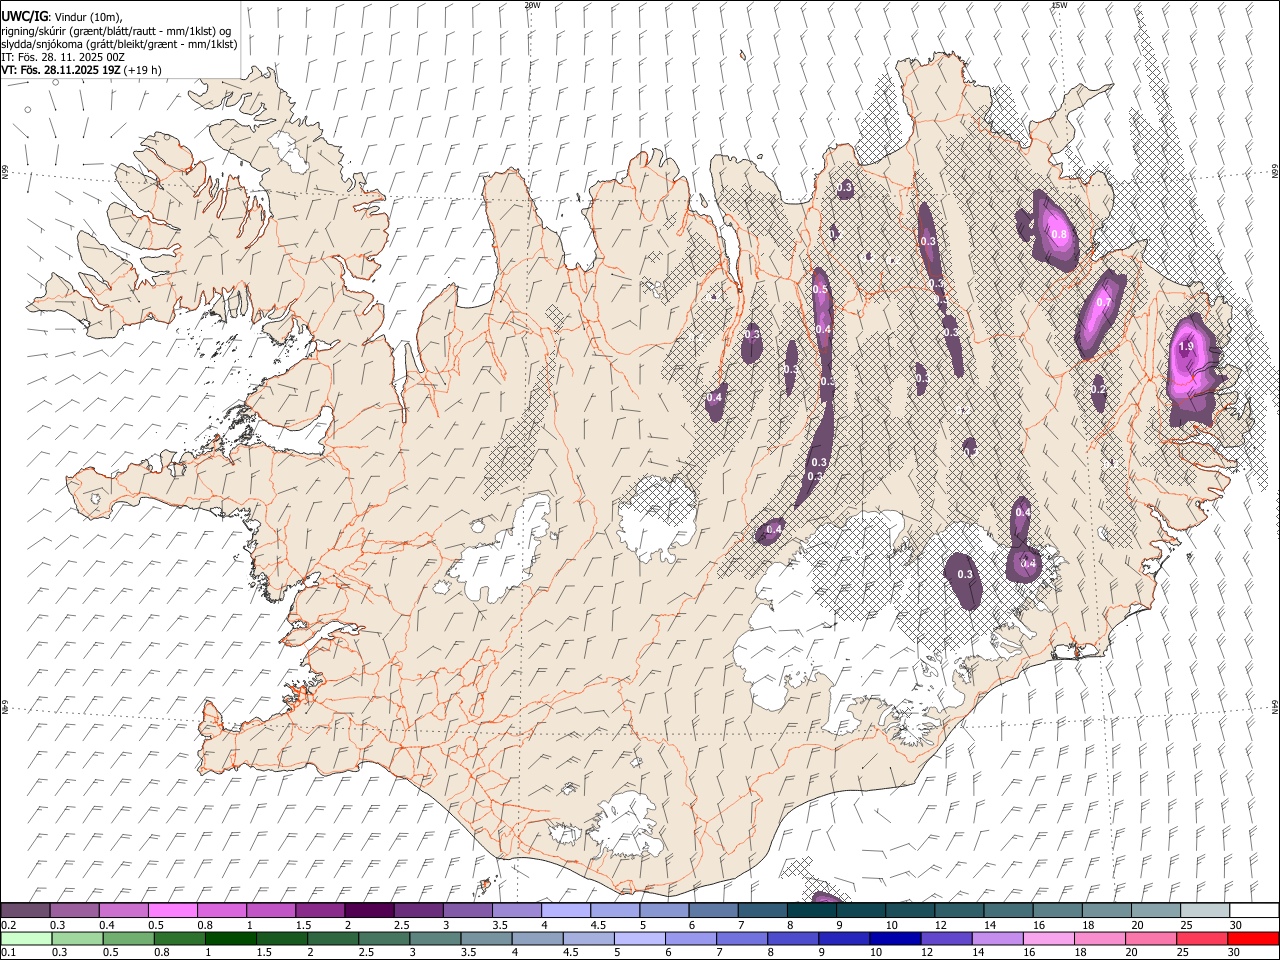
Task: Pick the light pink 16 rain legend swatch
Action: [x=1048, y=938]
